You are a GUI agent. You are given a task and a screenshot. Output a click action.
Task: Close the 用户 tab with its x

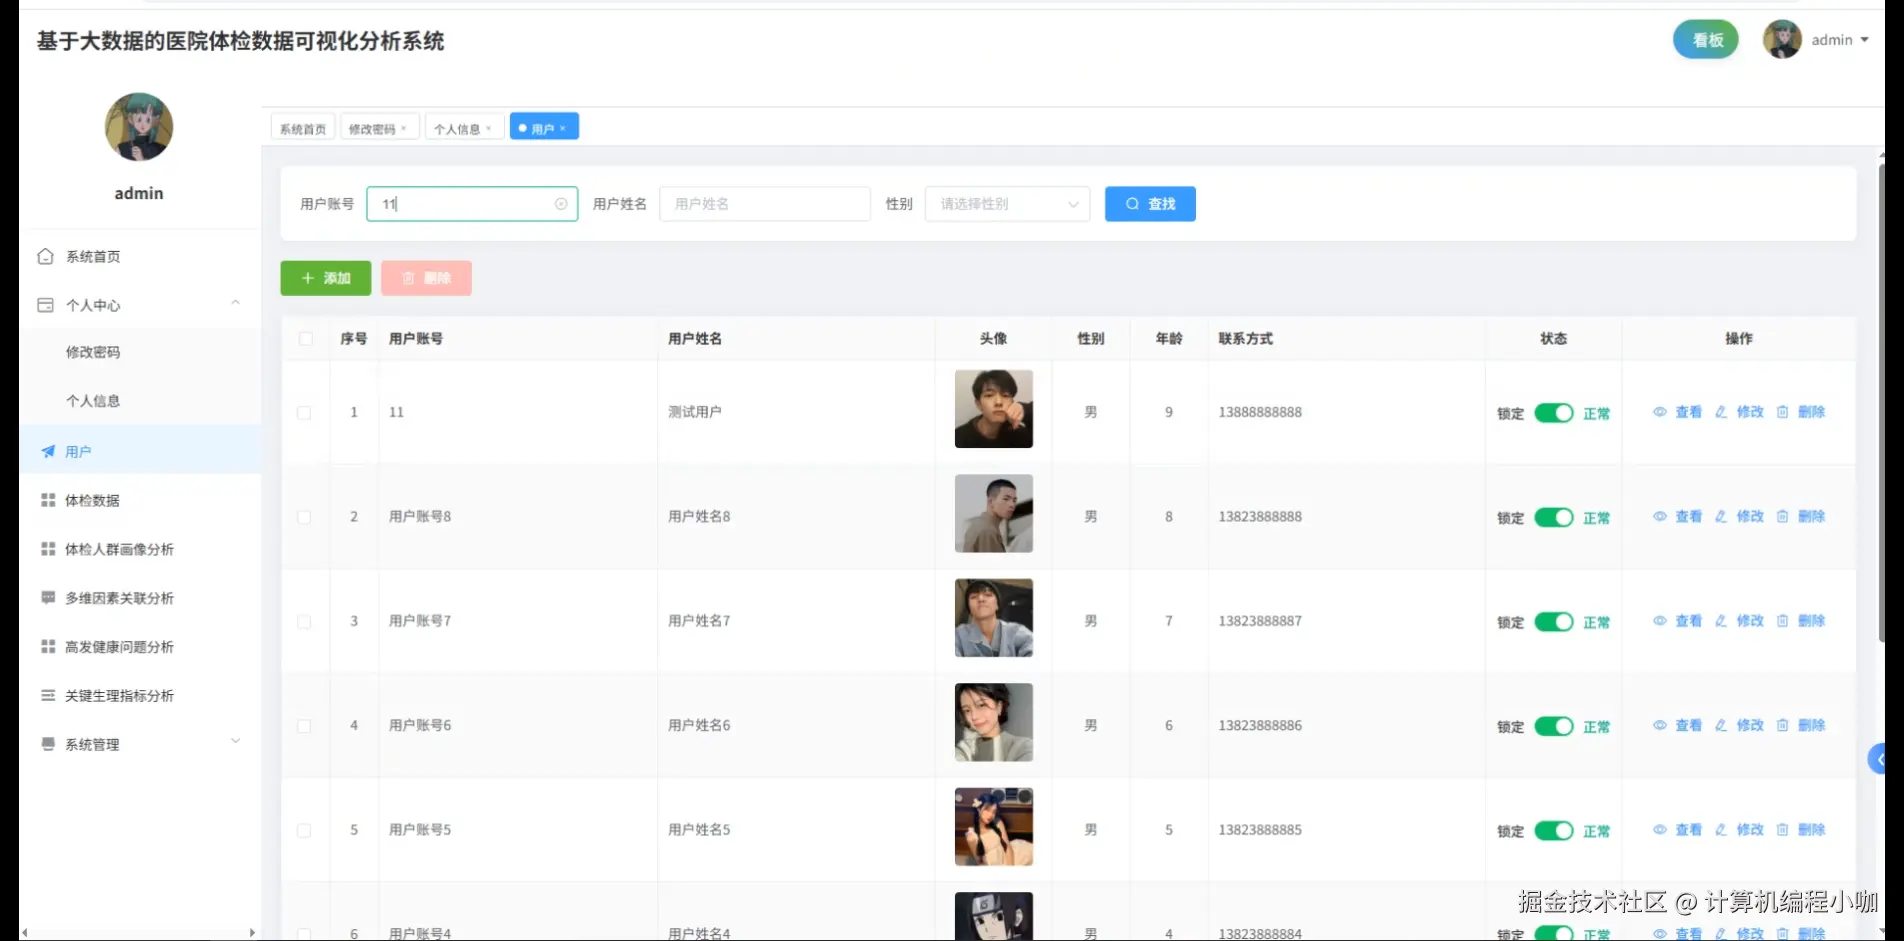563,129
